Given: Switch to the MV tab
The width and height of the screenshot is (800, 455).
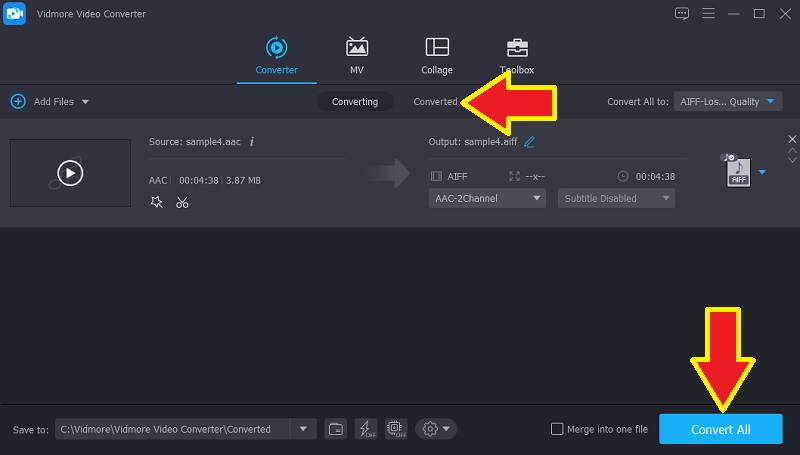Looking at the screenshot, I should tap(357, 48).
